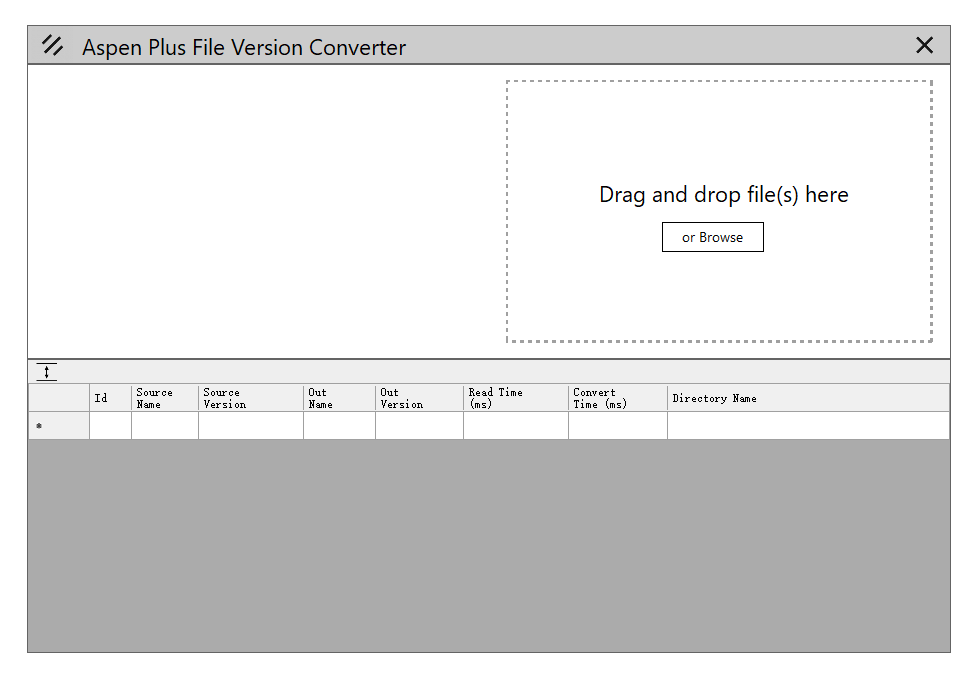This screenshot has width=980, height=684.
Task: Click the Directory Name column header
Action: coord(808,398)
